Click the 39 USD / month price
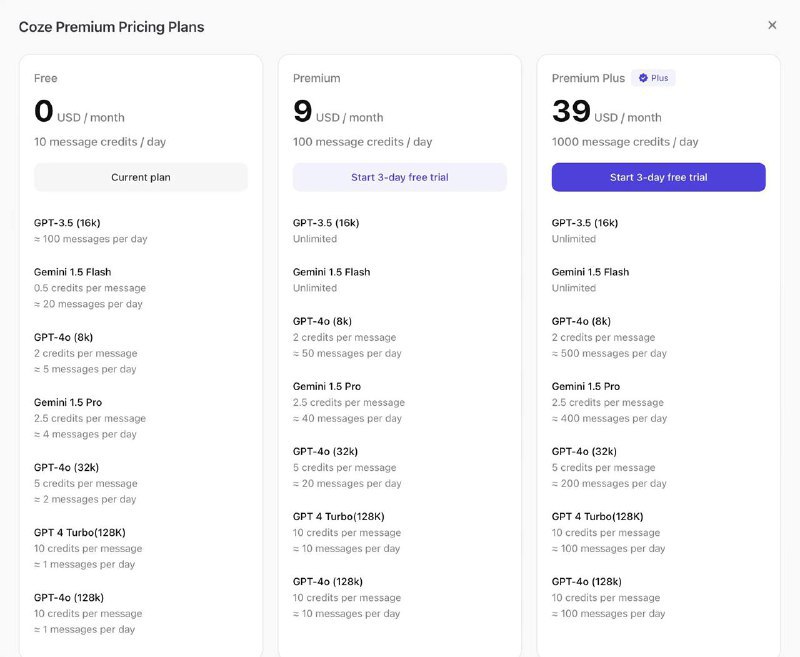Viewport: 800px width, 657px height. tap(606, 112)
